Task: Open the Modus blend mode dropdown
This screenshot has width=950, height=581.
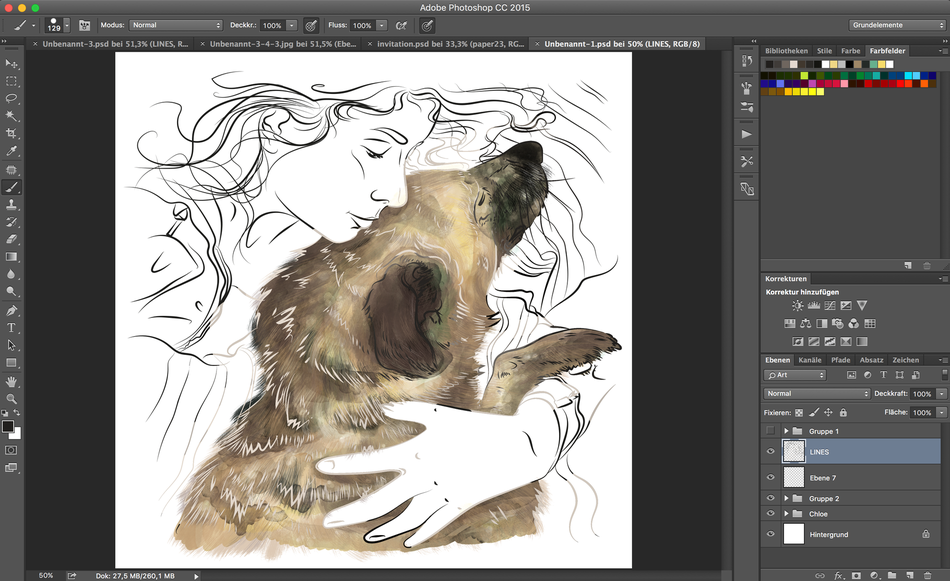Action: (176, 25)
